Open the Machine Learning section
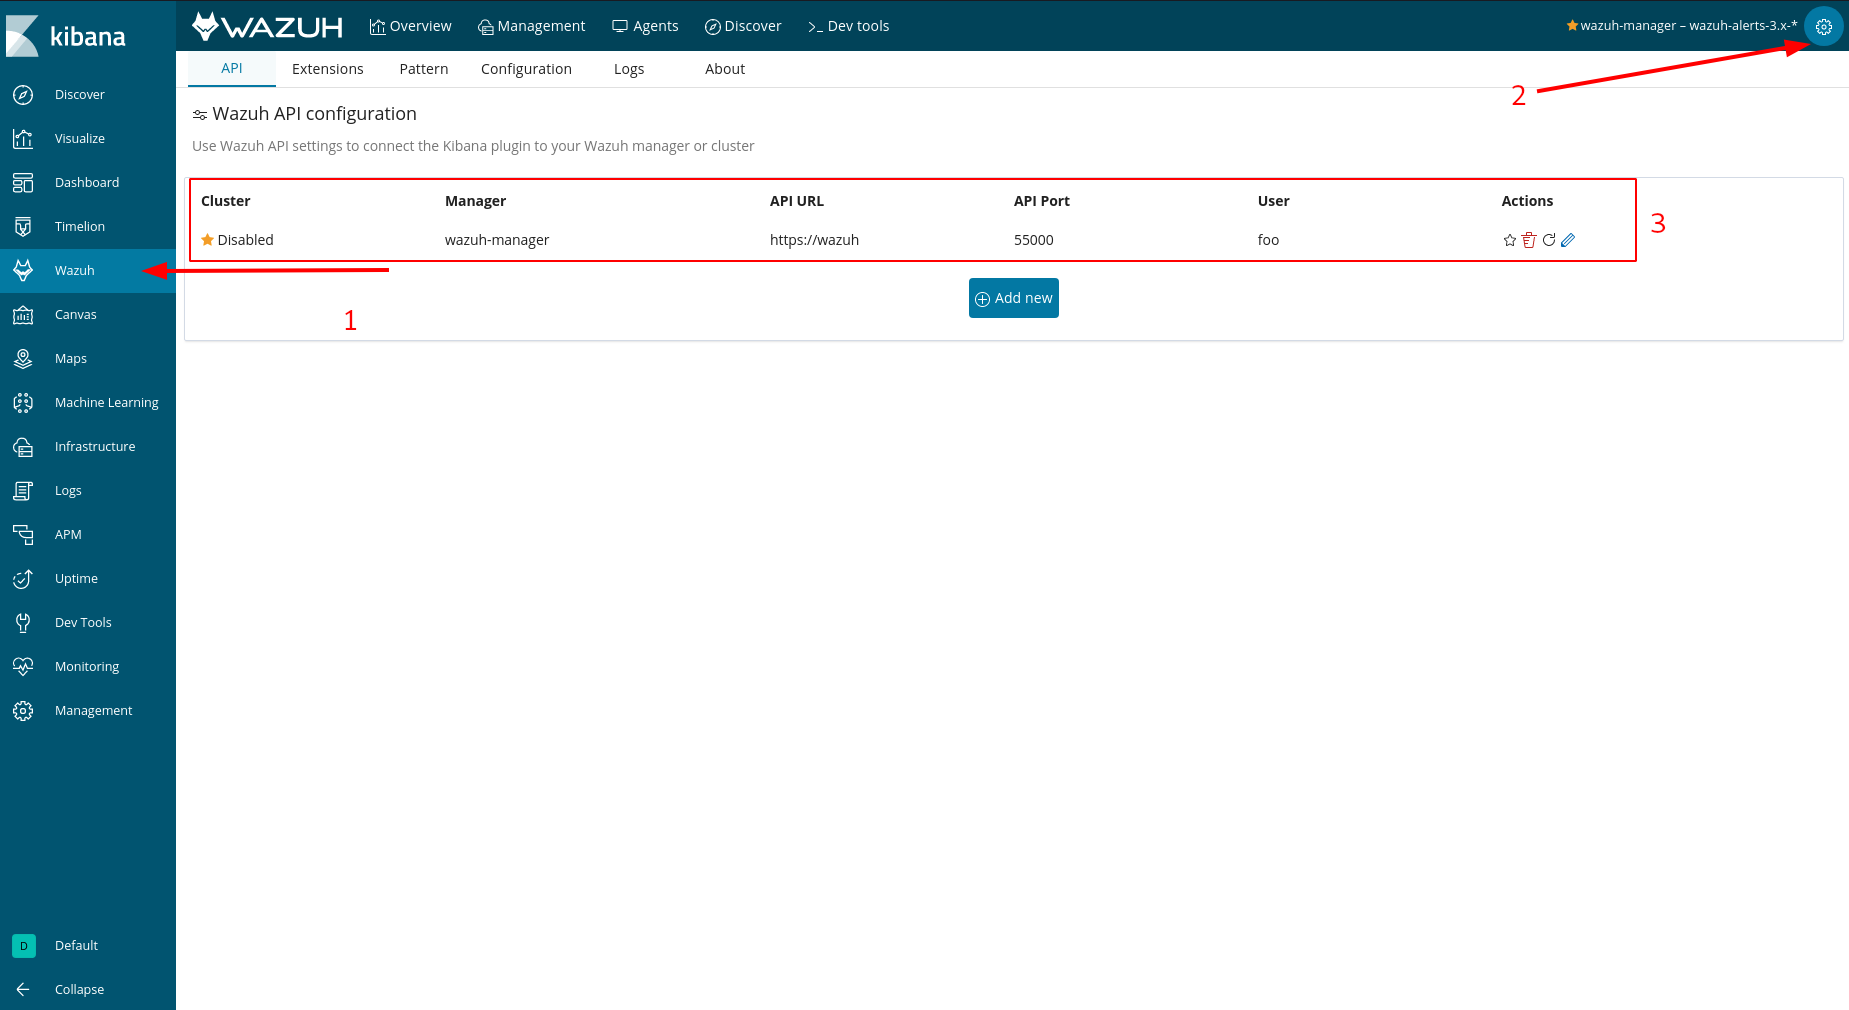Screen dimensions: 1849x1010 (x=106, y=402)
